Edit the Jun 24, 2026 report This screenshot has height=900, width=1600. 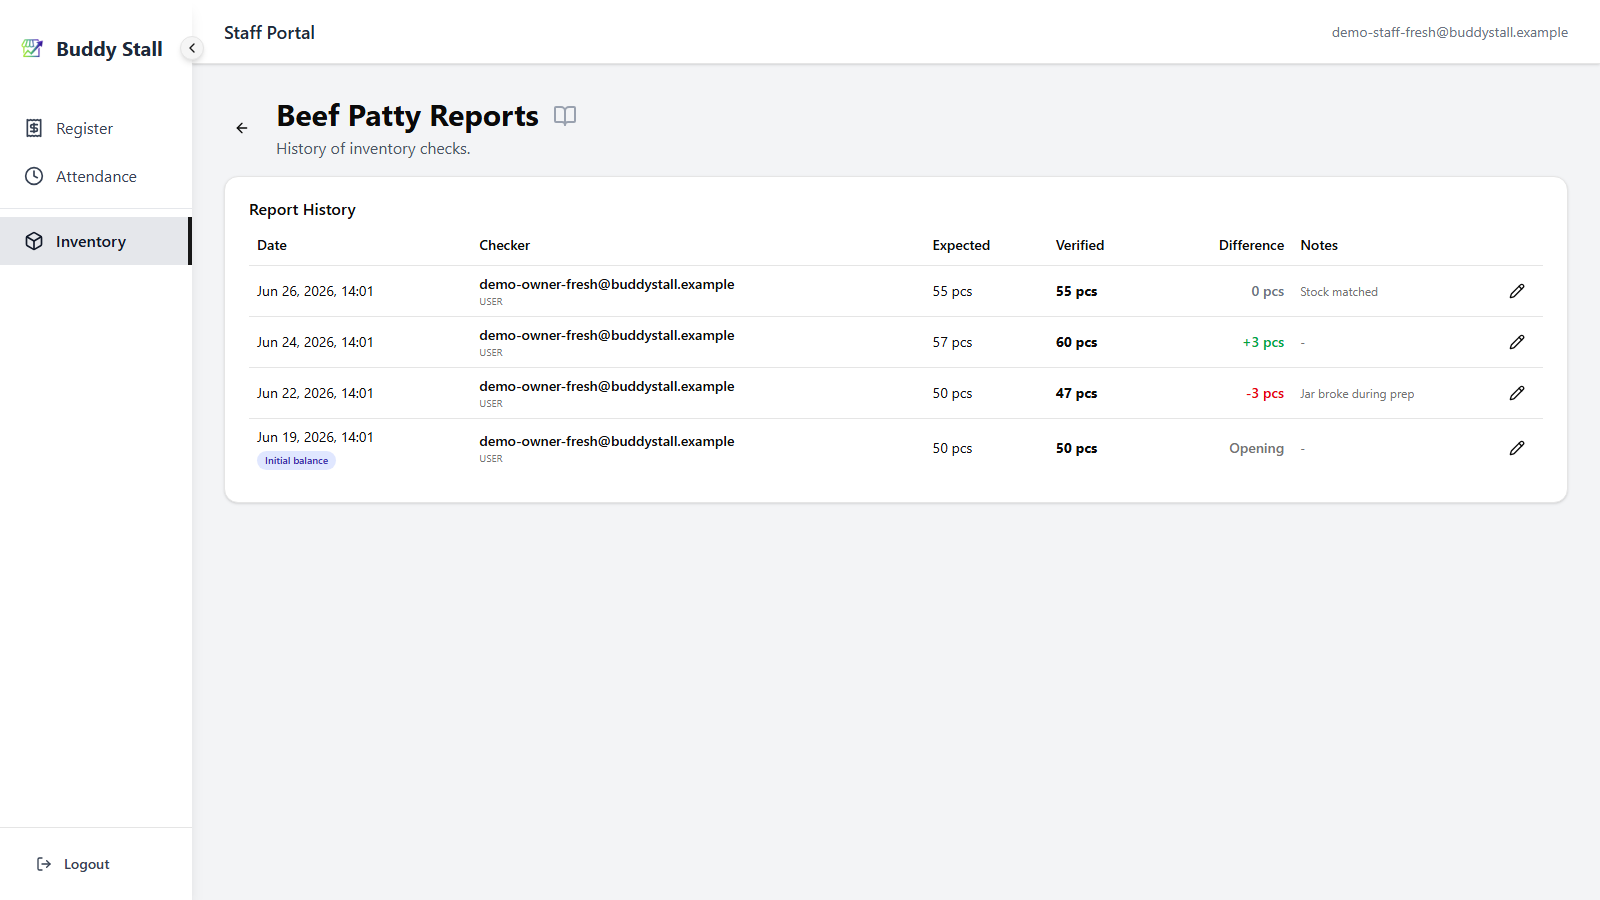pyautogui.click(x=1517, y=342)
